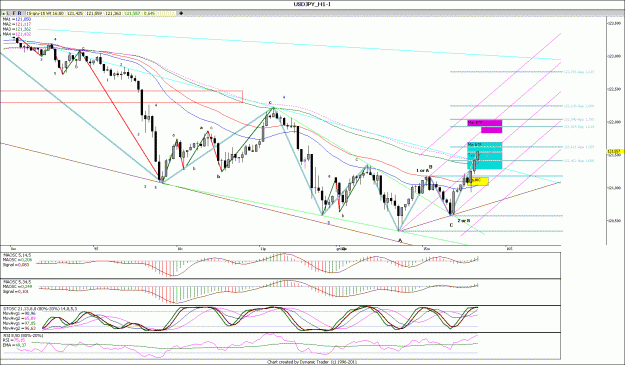625x365 pixels.
Task: Click the STOSC stochastic indicator title
Action: click(x=40, y=308)
